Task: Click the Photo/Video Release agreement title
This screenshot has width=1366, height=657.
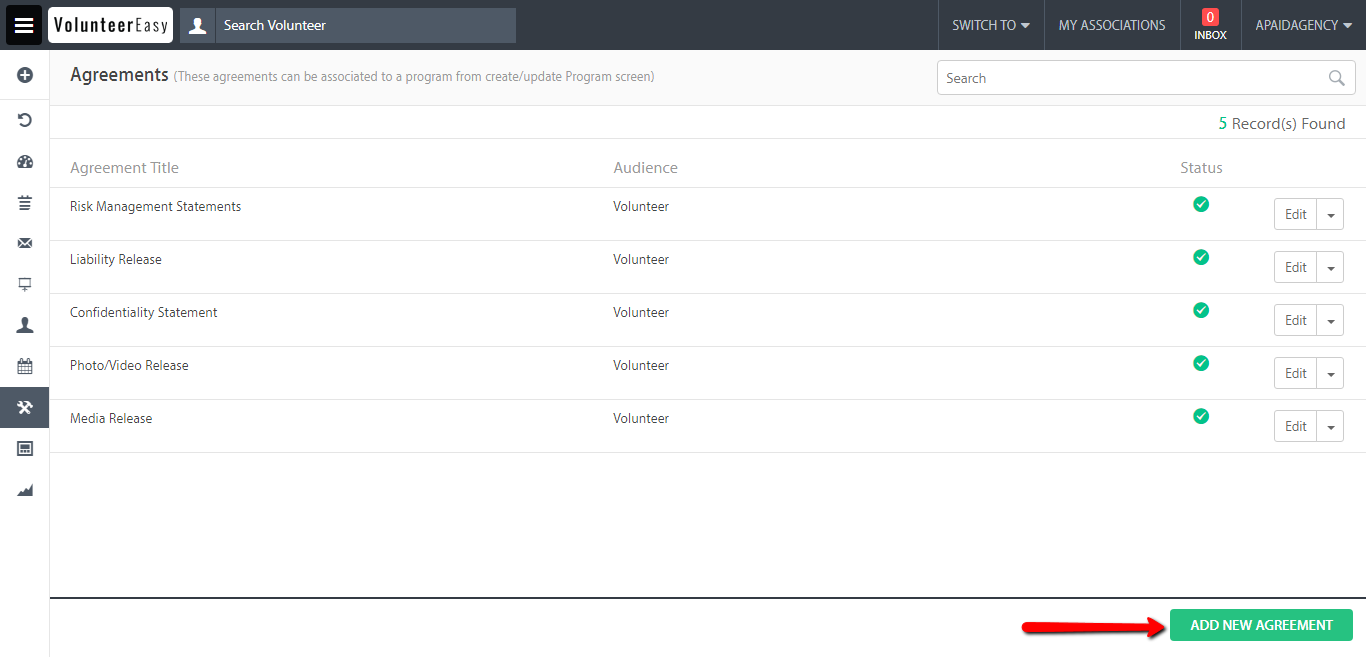Action: click(129, 366)
